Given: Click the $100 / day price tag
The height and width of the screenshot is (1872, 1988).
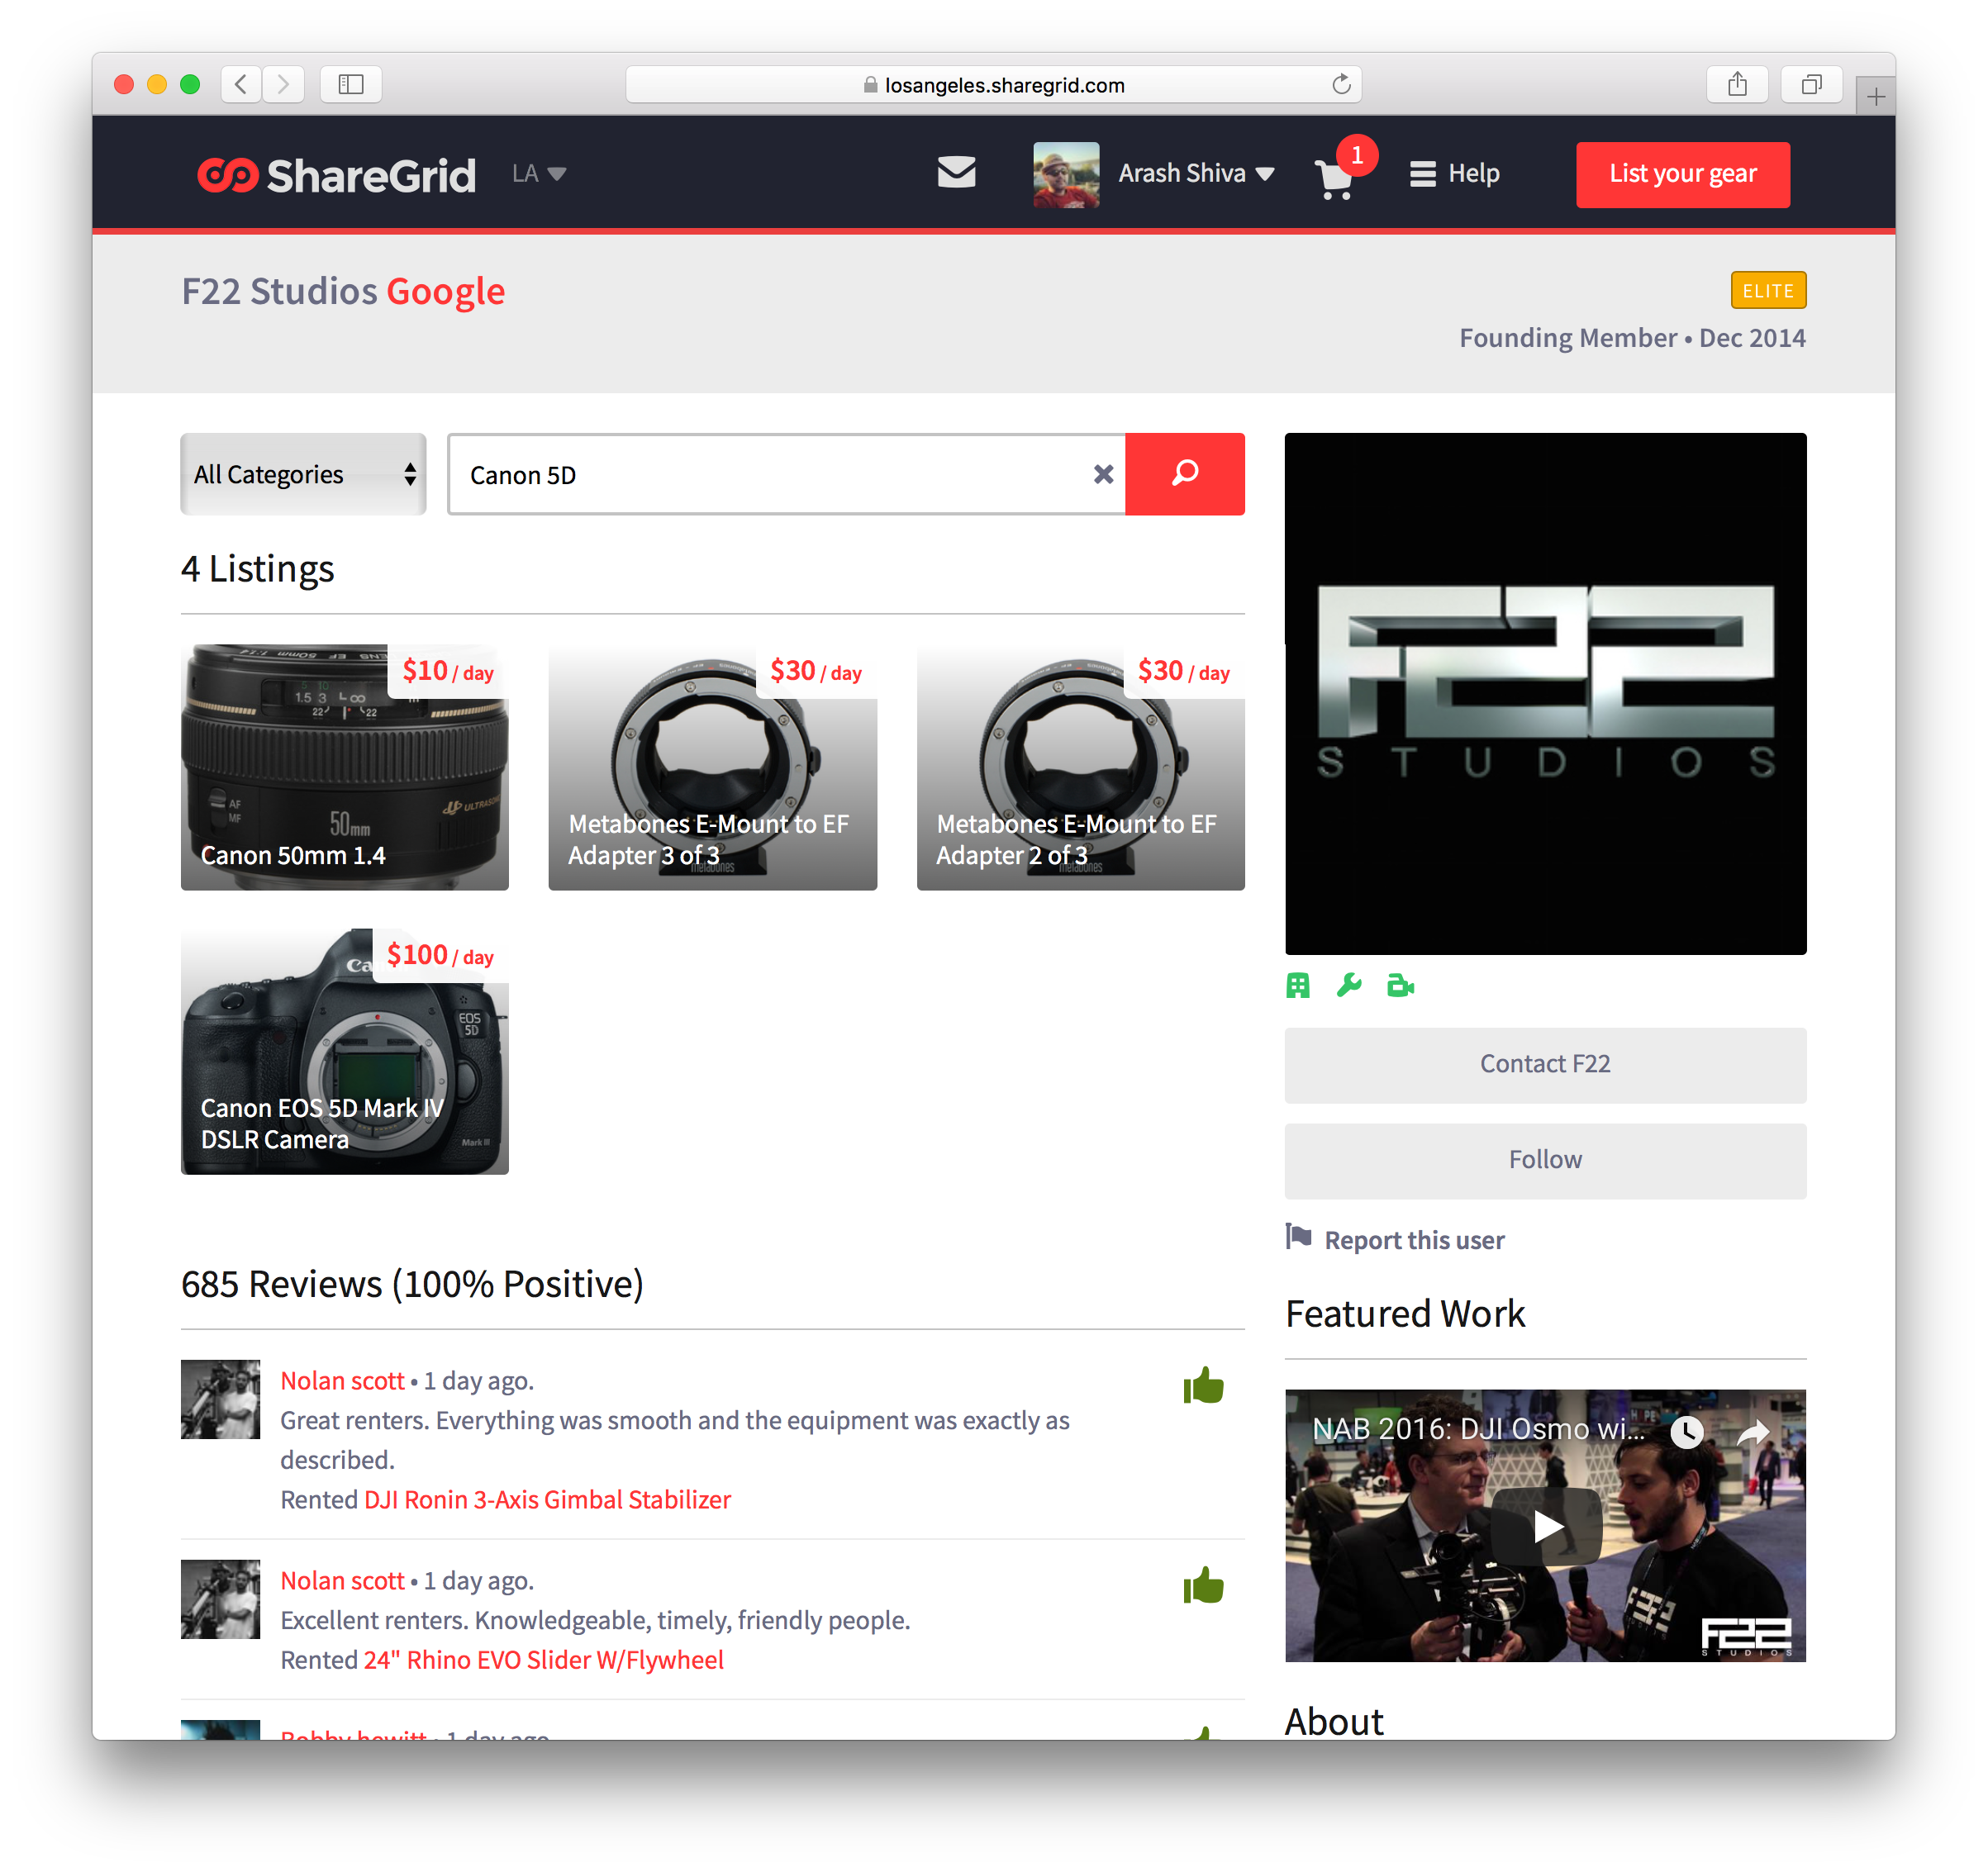Looking at the screenshot, I should [x=440, y=956].
